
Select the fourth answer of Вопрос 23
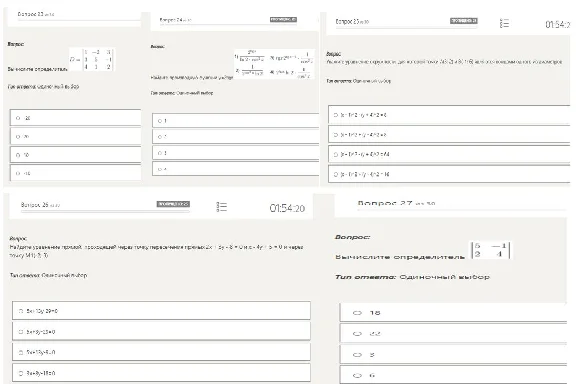(75, 173)
